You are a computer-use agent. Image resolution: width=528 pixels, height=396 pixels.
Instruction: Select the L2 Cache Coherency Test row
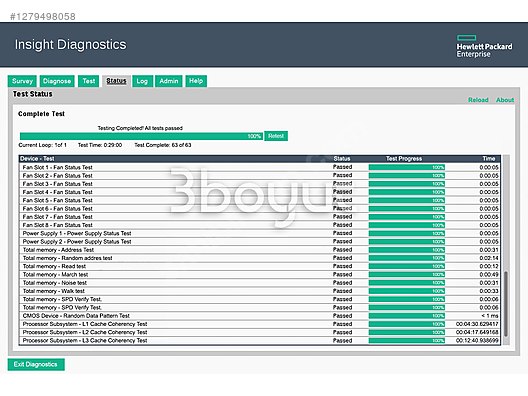click(259, 332)
